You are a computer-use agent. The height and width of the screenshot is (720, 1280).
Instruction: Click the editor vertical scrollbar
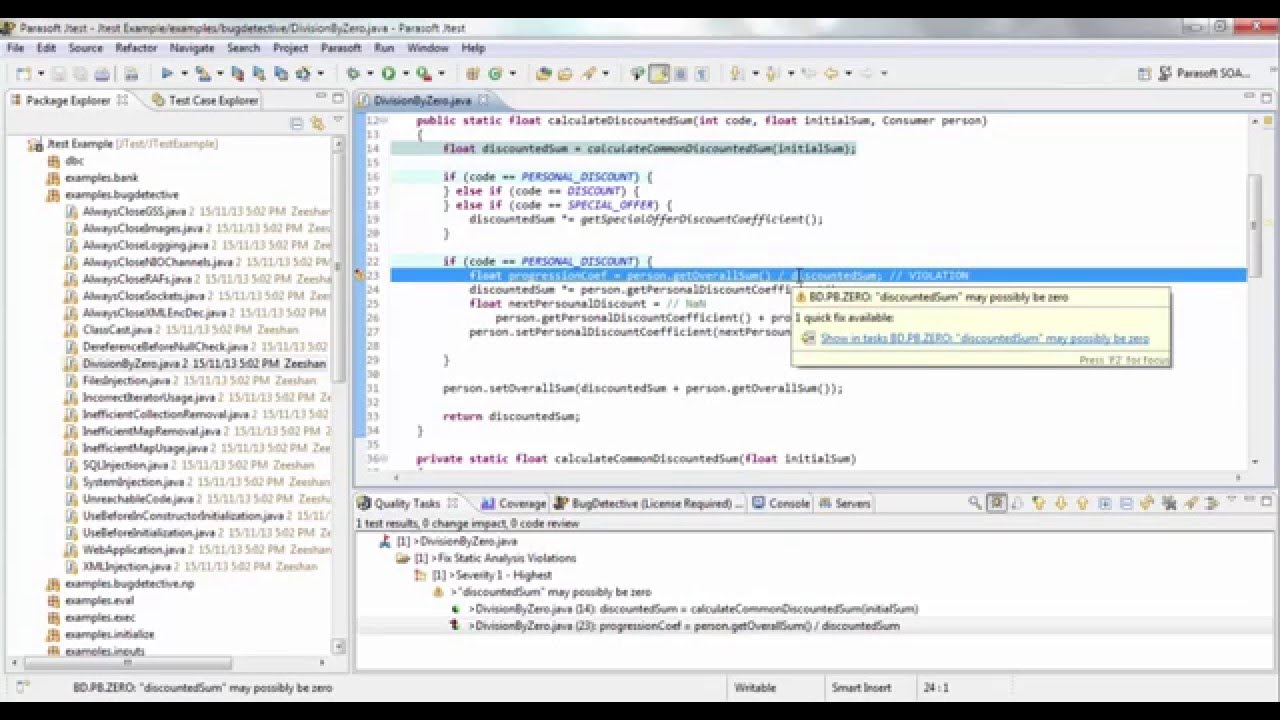[x=1255, y=225]
